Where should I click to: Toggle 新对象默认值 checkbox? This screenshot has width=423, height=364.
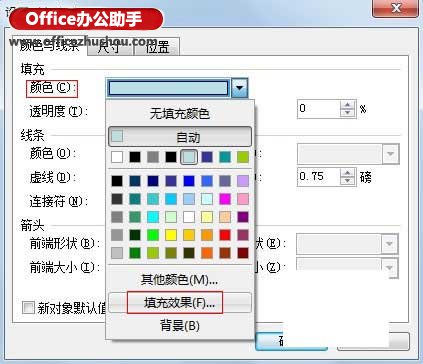(x=28, y=307)
